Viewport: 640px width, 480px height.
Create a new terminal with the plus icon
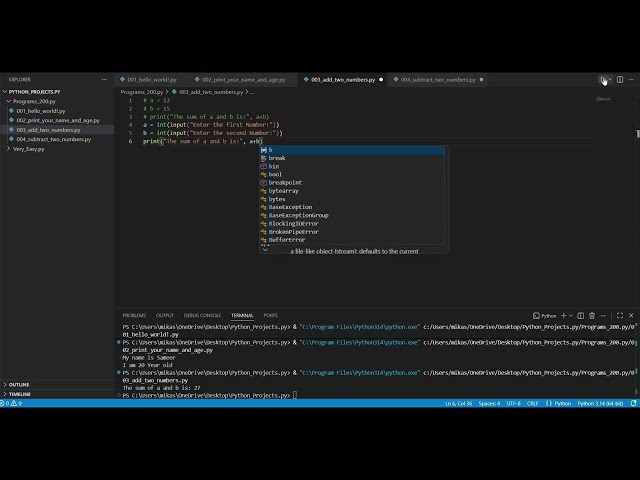(x=564, y=316)
